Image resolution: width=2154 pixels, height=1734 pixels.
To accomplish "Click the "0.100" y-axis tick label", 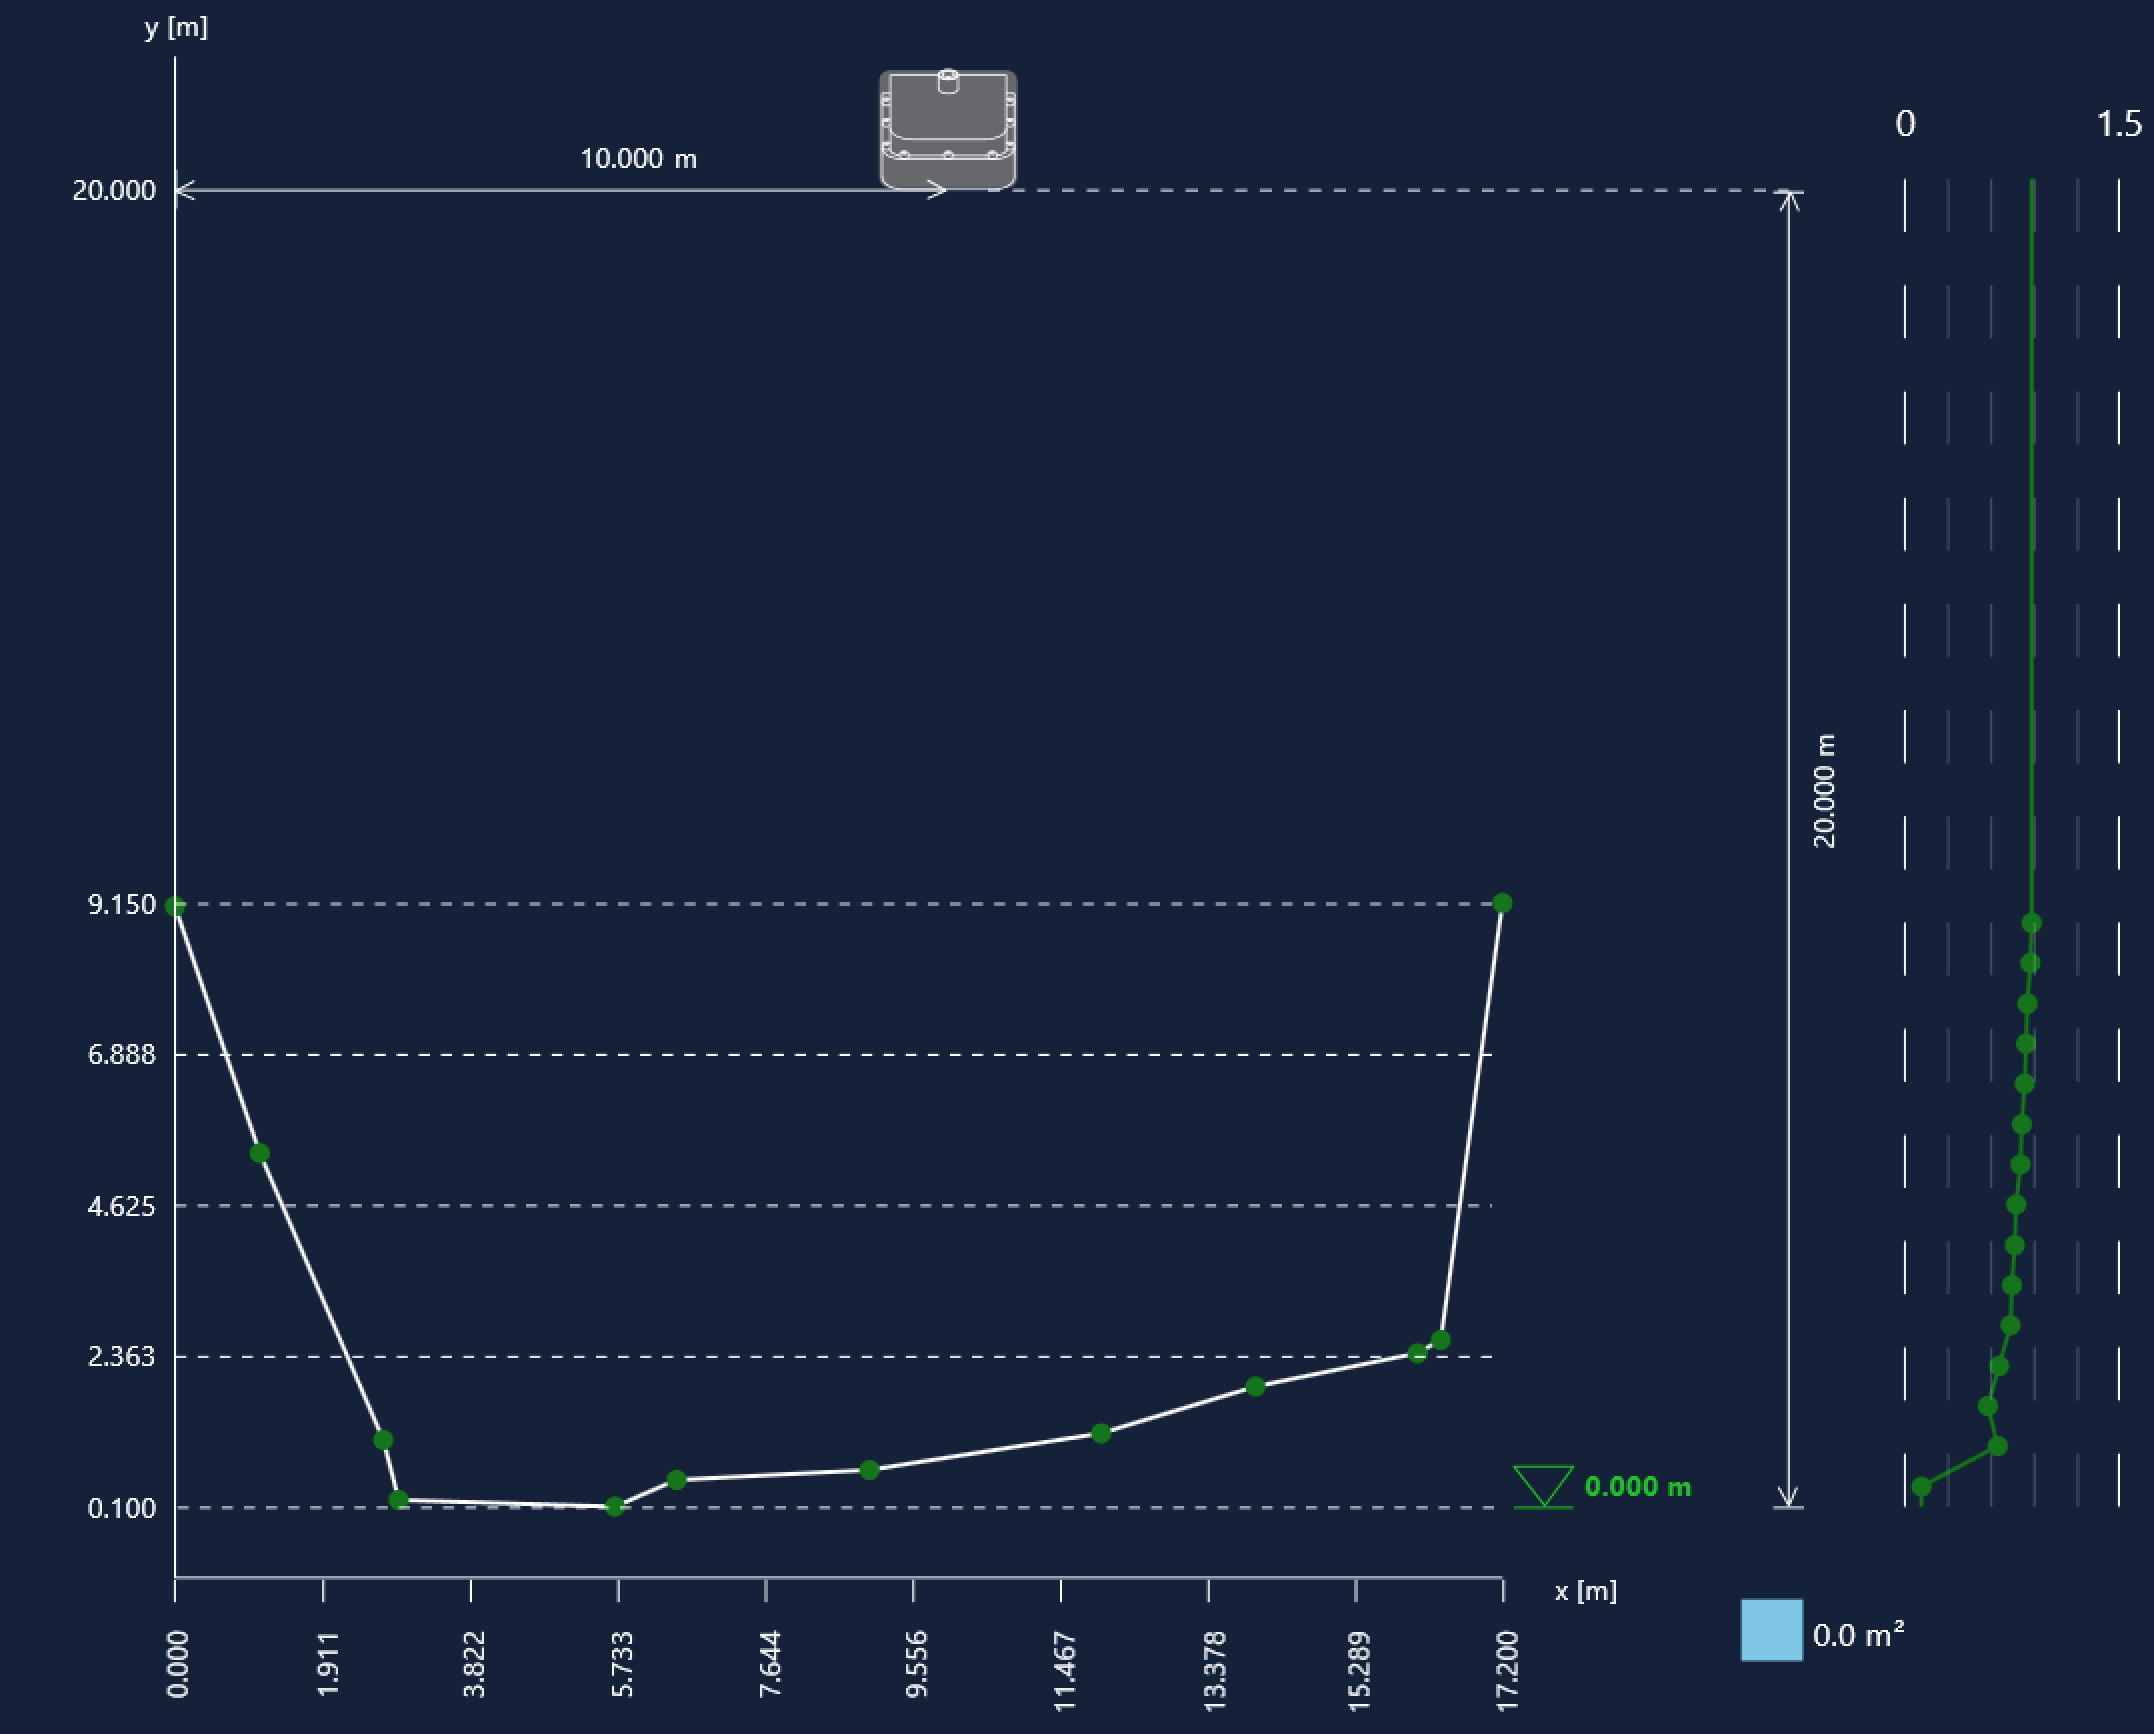I will tap(122, 1508).
